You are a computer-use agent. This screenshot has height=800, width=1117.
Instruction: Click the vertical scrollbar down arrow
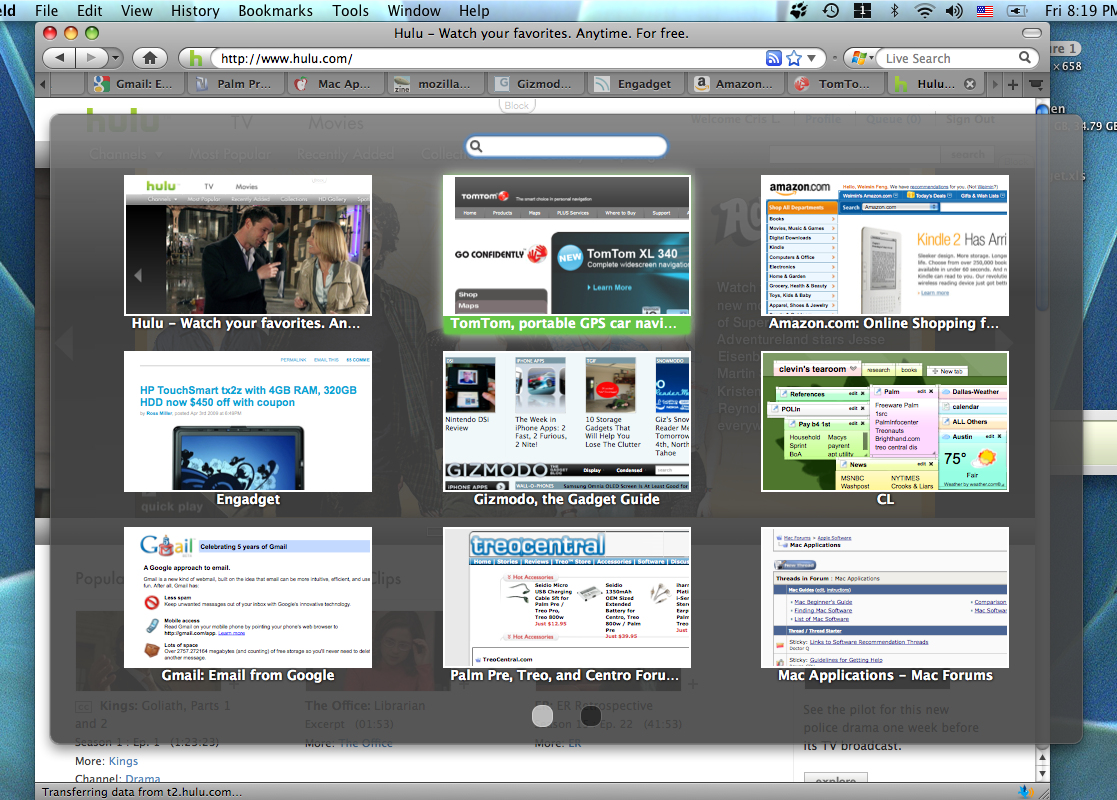point(1042,773)
